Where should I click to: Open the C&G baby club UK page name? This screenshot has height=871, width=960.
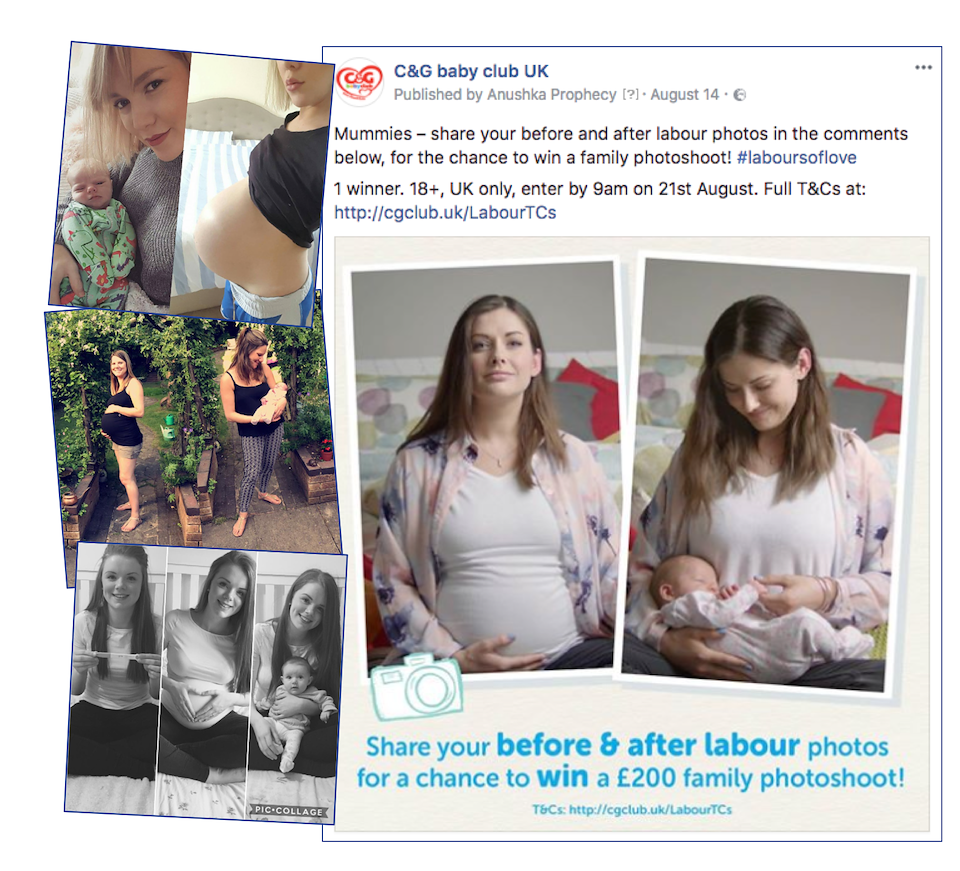pyautogui.click(x=471, y=72)
